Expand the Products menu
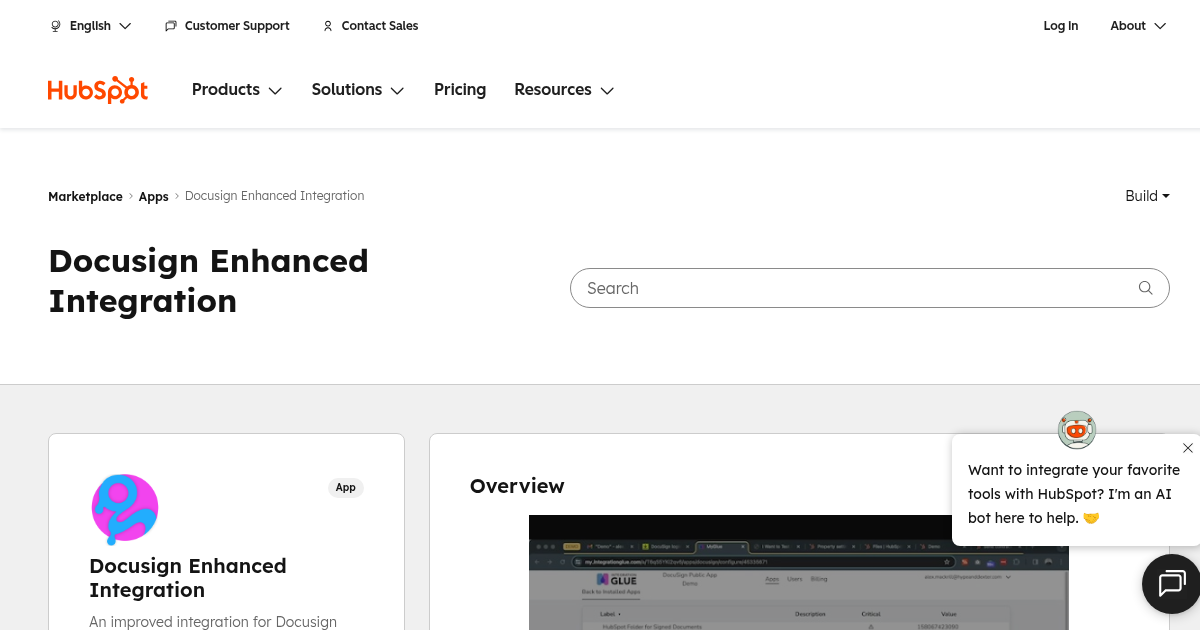1200x630 pixels. [237, 90]
